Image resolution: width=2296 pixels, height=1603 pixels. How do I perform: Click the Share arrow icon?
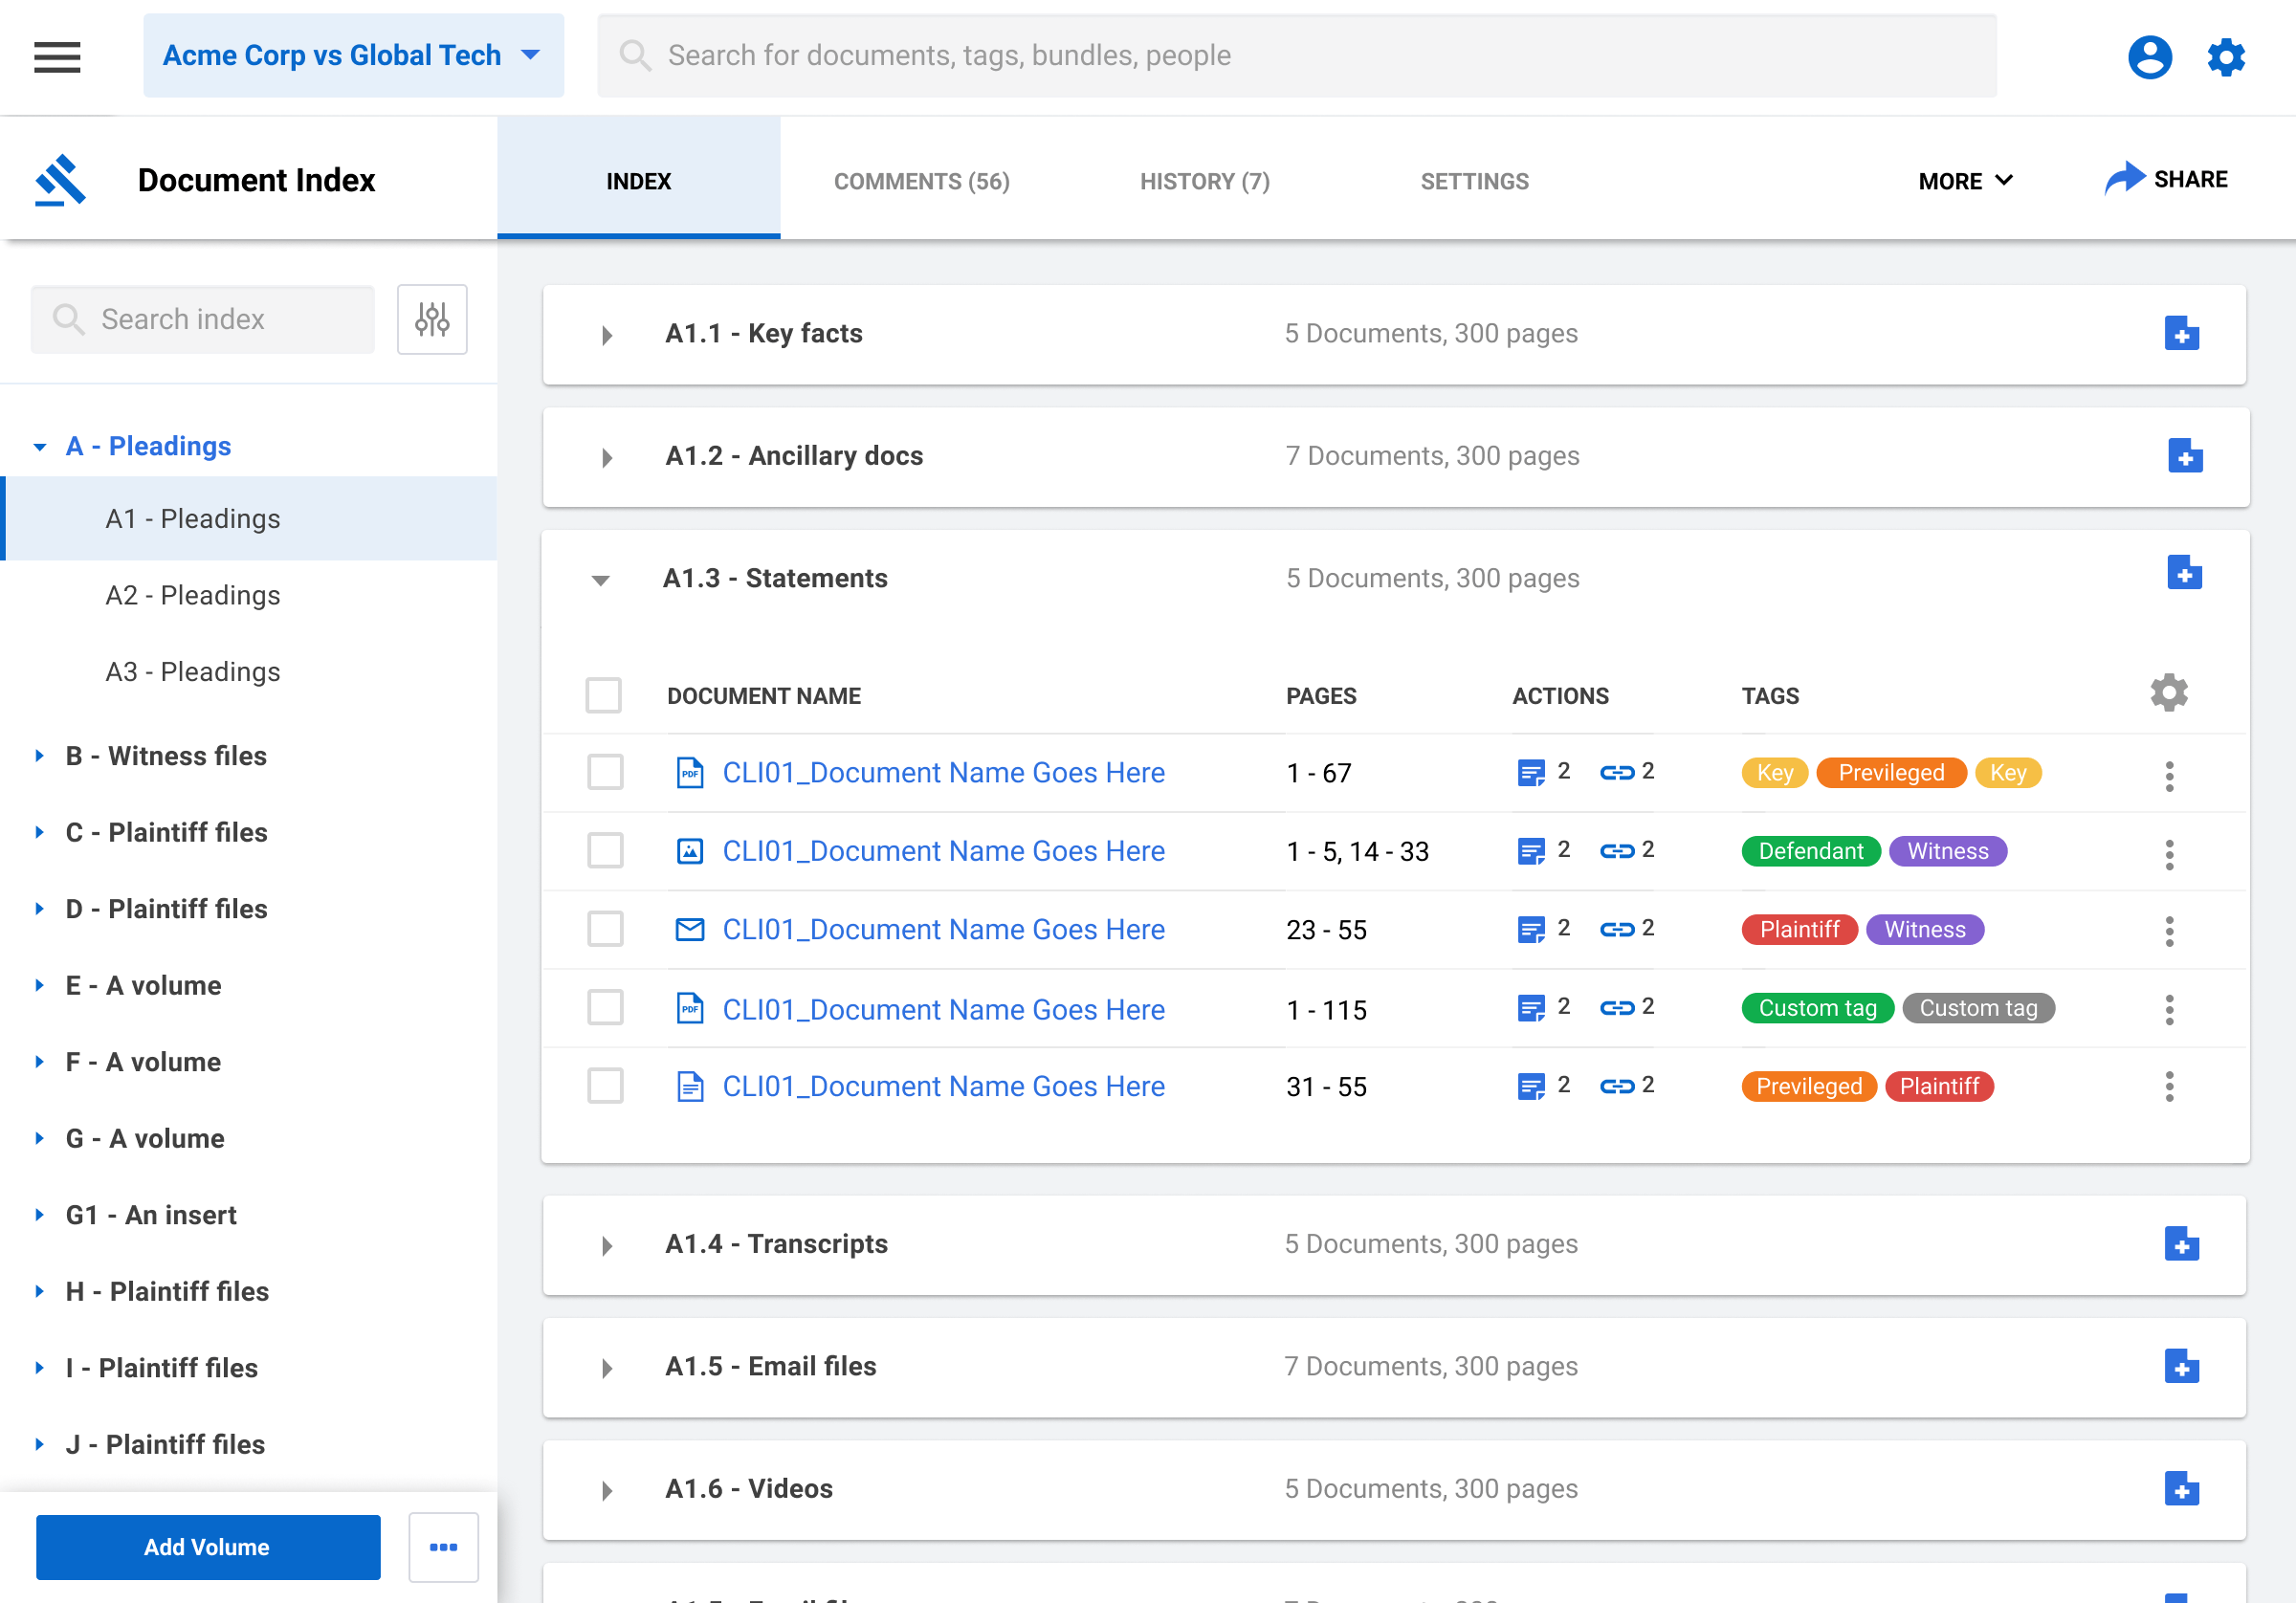2125,179
